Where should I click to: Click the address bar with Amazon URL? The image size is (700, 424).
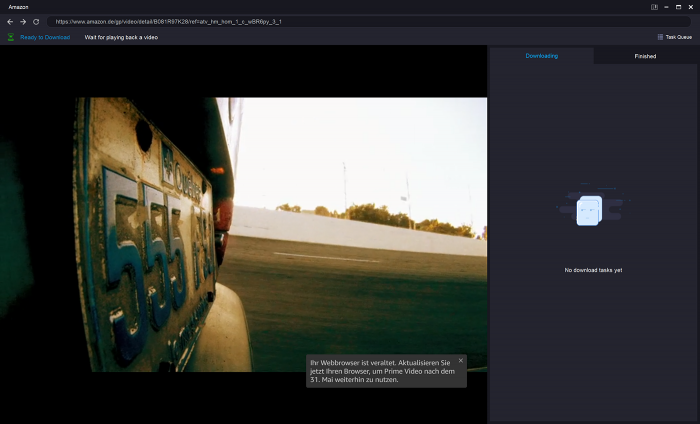[369, 21]
